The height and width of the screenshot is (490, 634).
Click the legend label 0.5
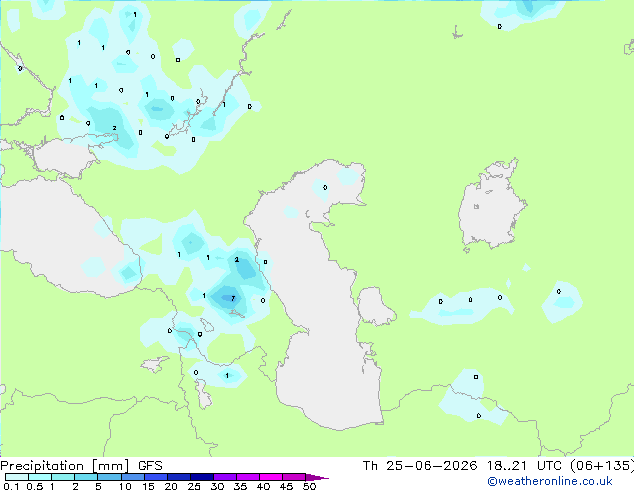[35, 486]
